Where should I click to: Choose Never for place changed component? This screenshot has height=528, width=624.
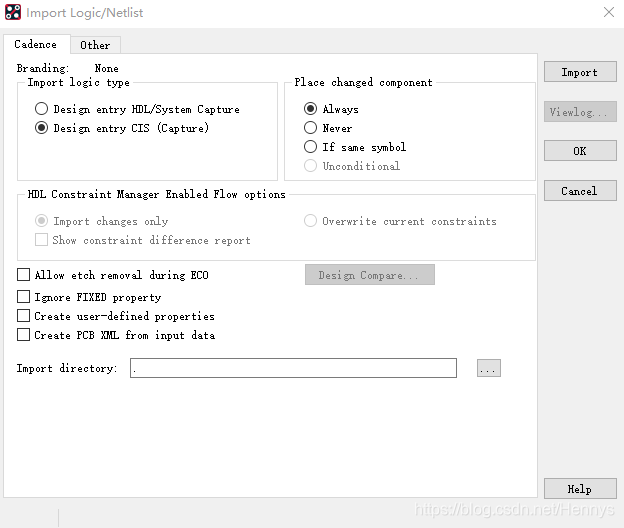click(311, 128)
